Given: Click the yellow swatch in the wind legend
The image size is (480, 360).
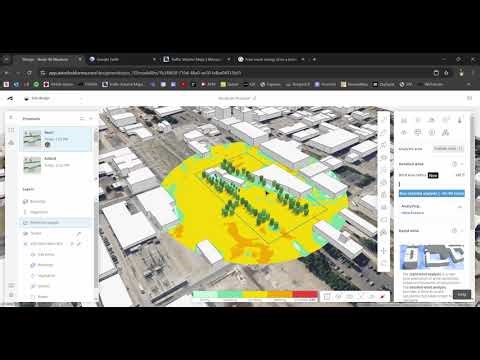Looking at the screenshot, I should click(255, 294).
